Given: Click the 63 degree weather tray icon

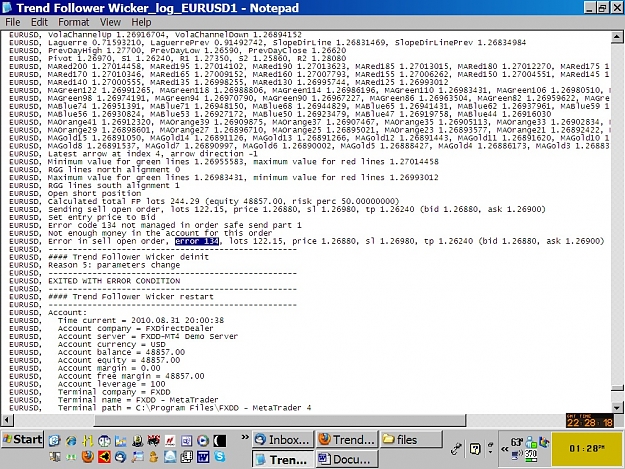Looking at the screenshot, I should [517, 442].
